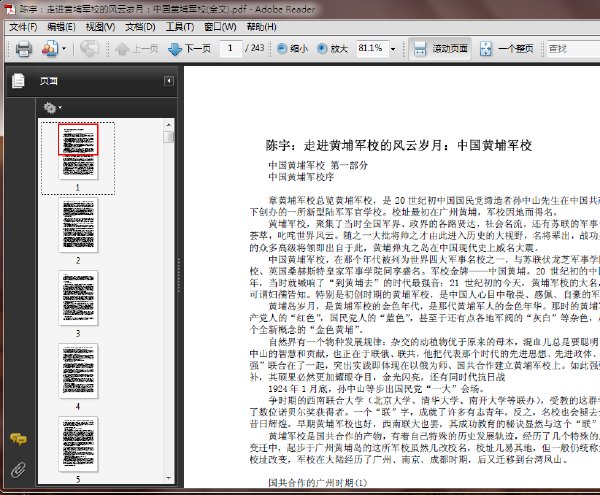
Task: Click thumbnail scrollbar down arrow
Action: click(x=168, y=478)
